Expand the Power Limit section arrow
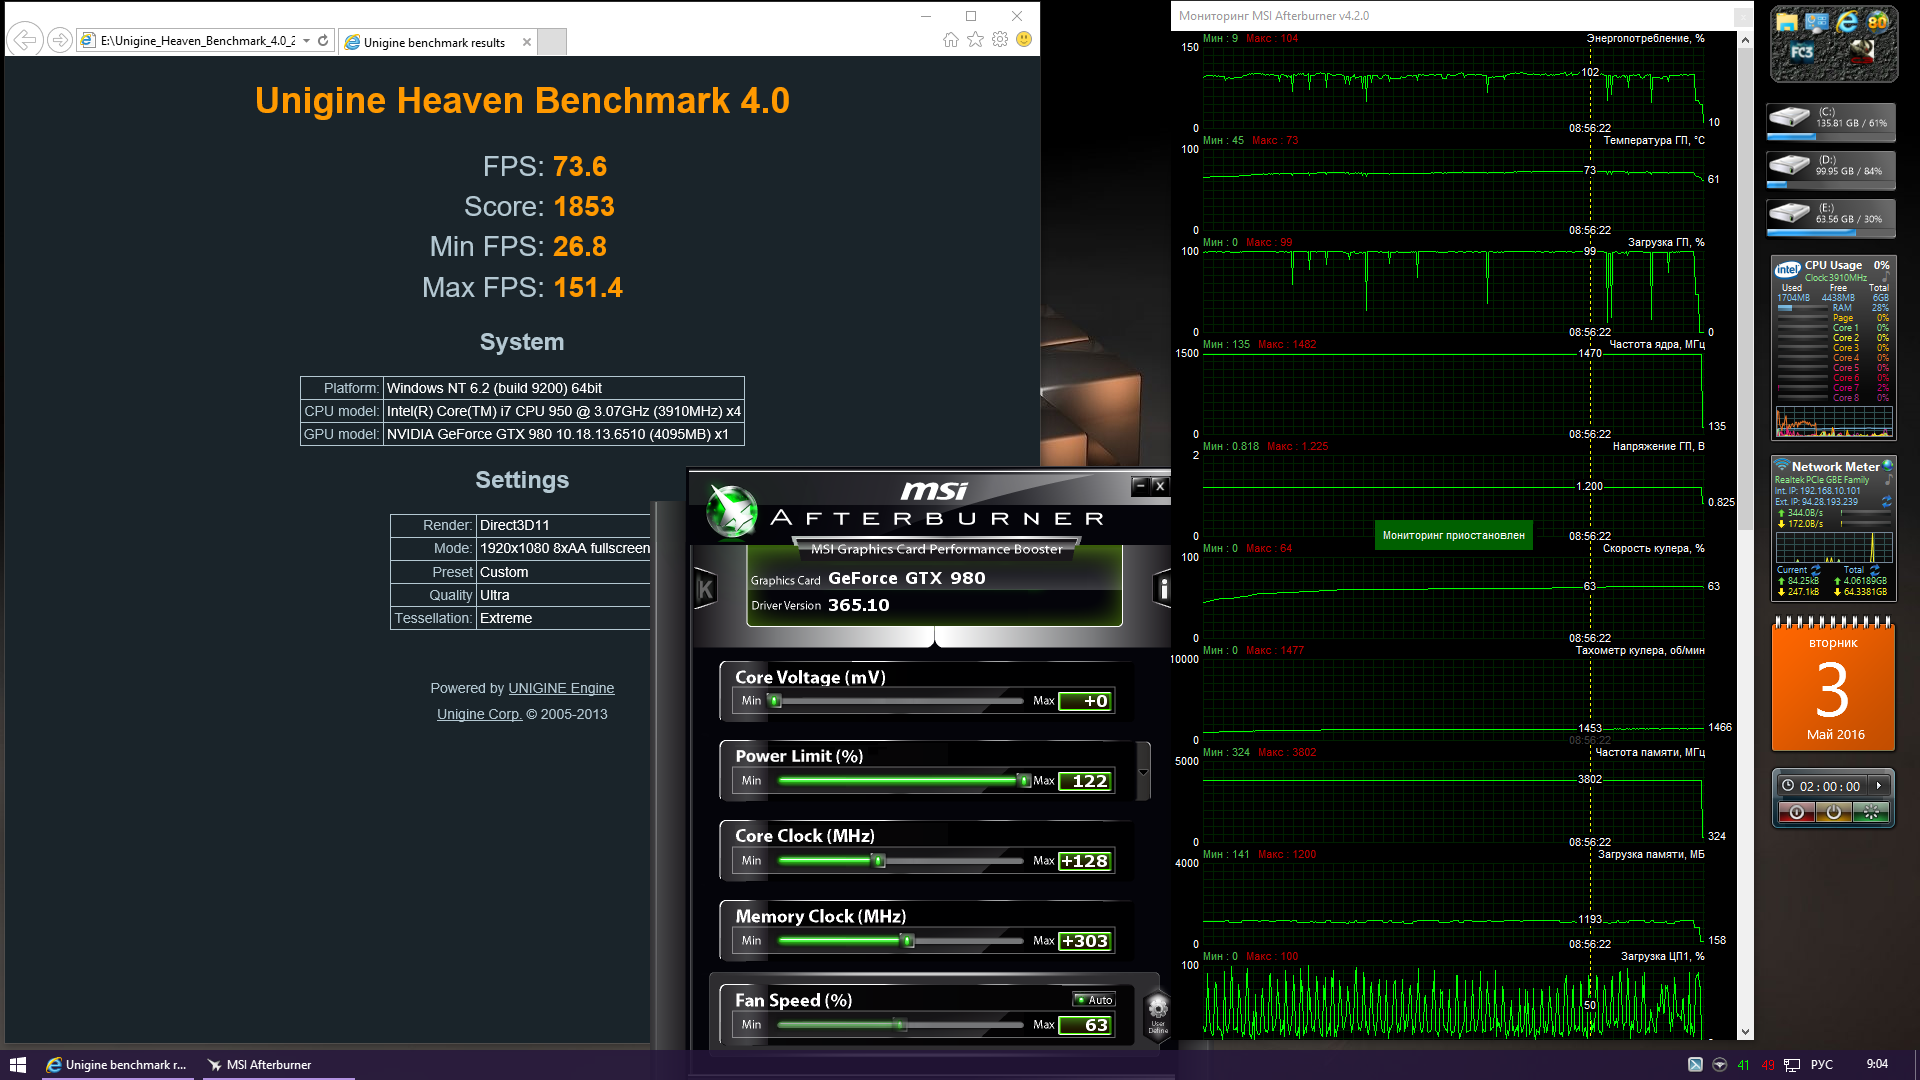This screenshot has width=1920, height=1080. [x=1143, y=772]
